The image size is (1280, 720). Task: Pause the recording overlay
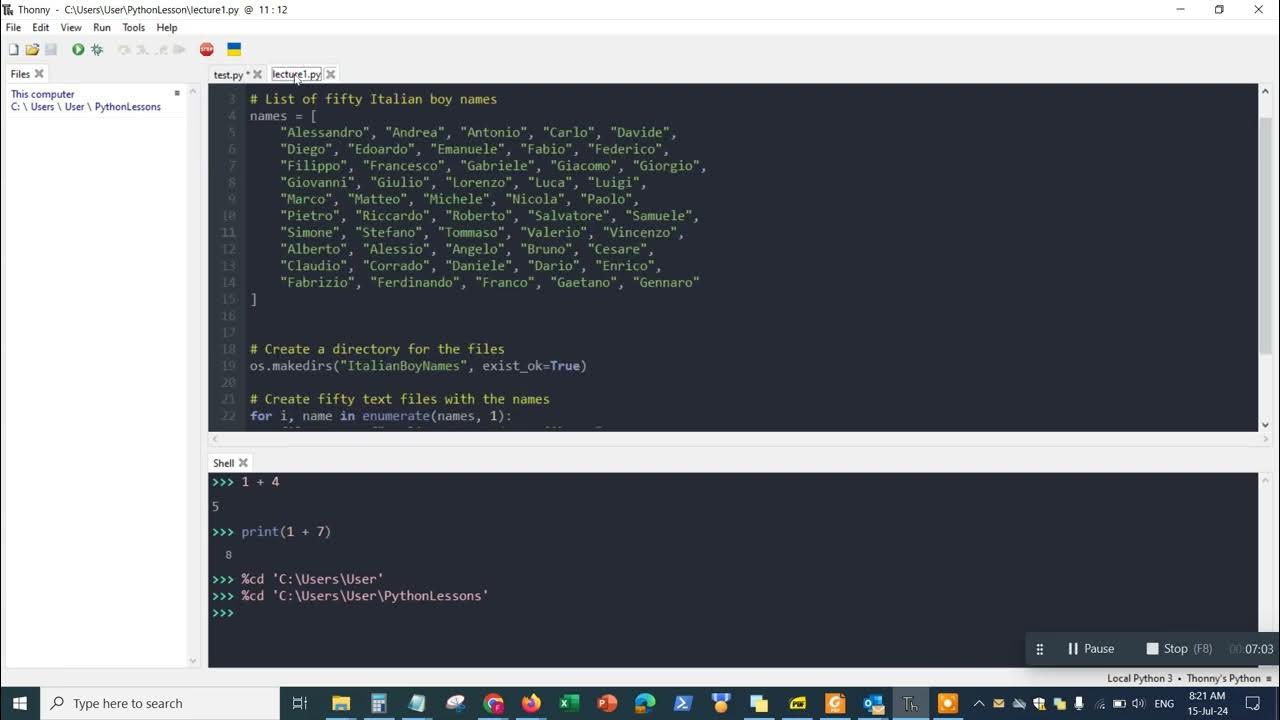tap(1090, 648)
